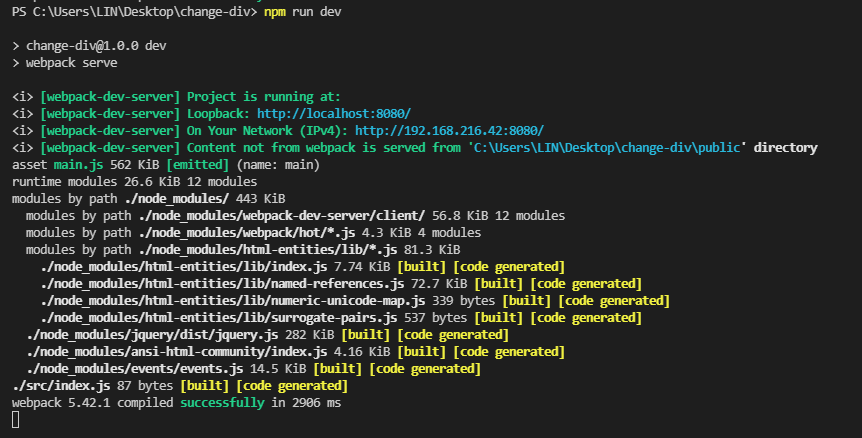Click 'Project is running at:' text
The image size is (862, 438).
coord(264,97)
